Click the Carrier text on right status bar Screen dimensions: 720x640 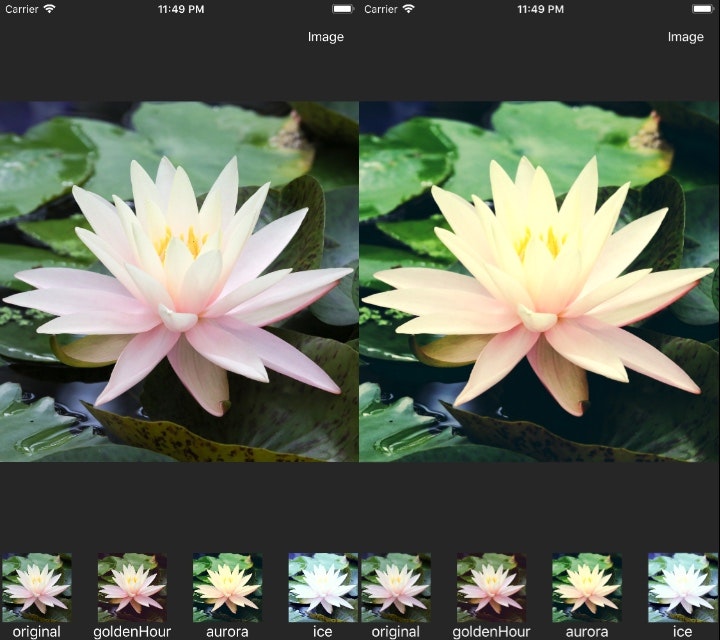(x=381, y=9)
